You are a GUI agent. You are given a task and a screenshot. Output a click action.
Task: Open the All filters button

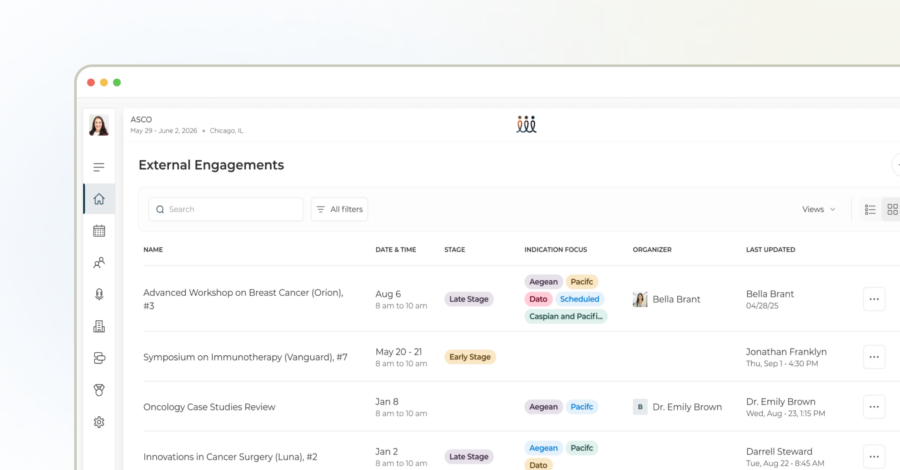(339, 209)
